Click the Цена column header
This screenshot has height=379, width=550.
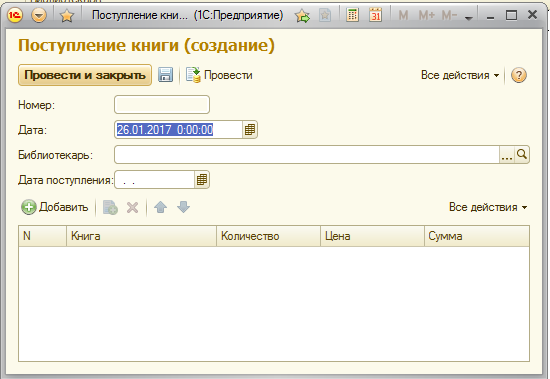pyautogui.click(x=372, y=236)
